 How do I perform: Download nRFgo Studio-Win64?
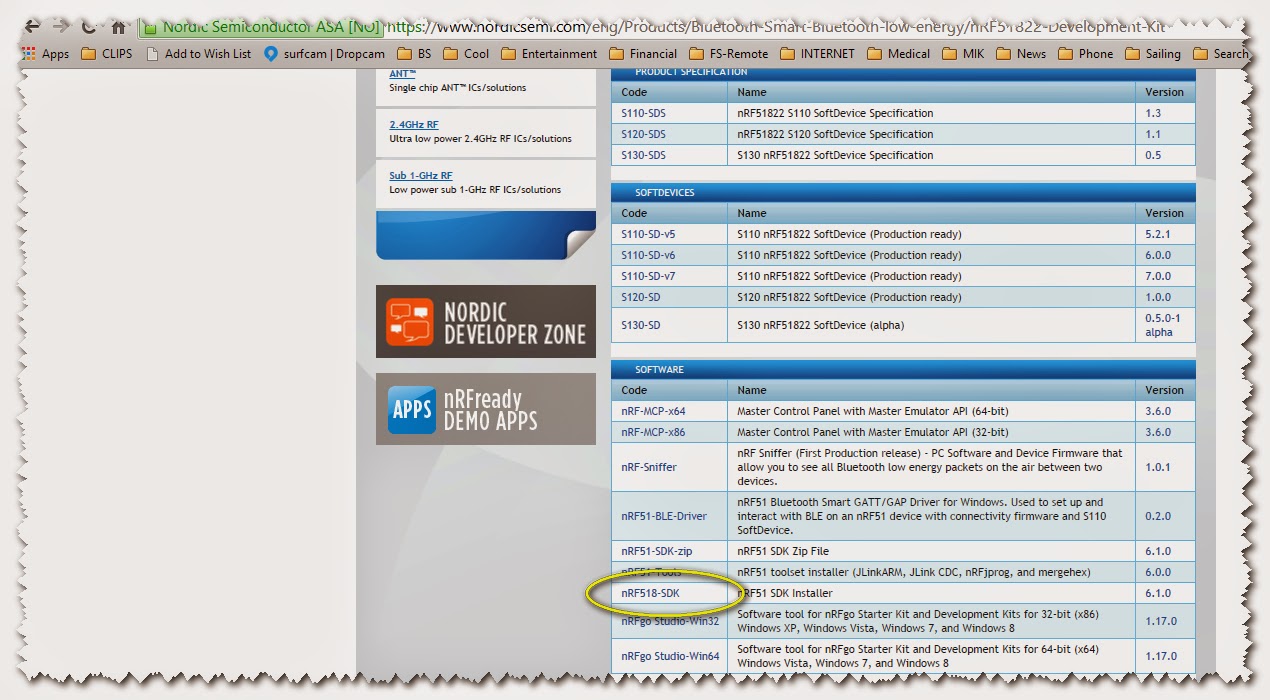tap(670, 656)
